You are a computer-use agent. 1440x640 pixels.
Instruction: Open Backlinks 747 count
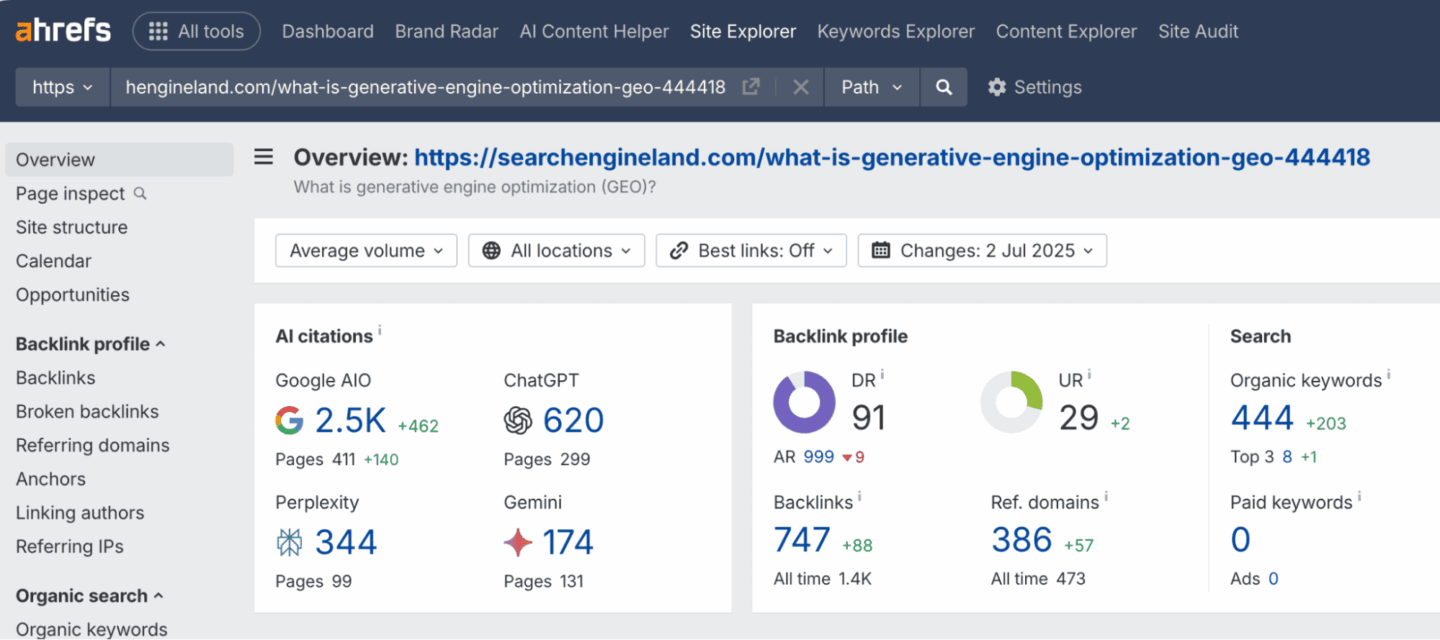(802, 540)
